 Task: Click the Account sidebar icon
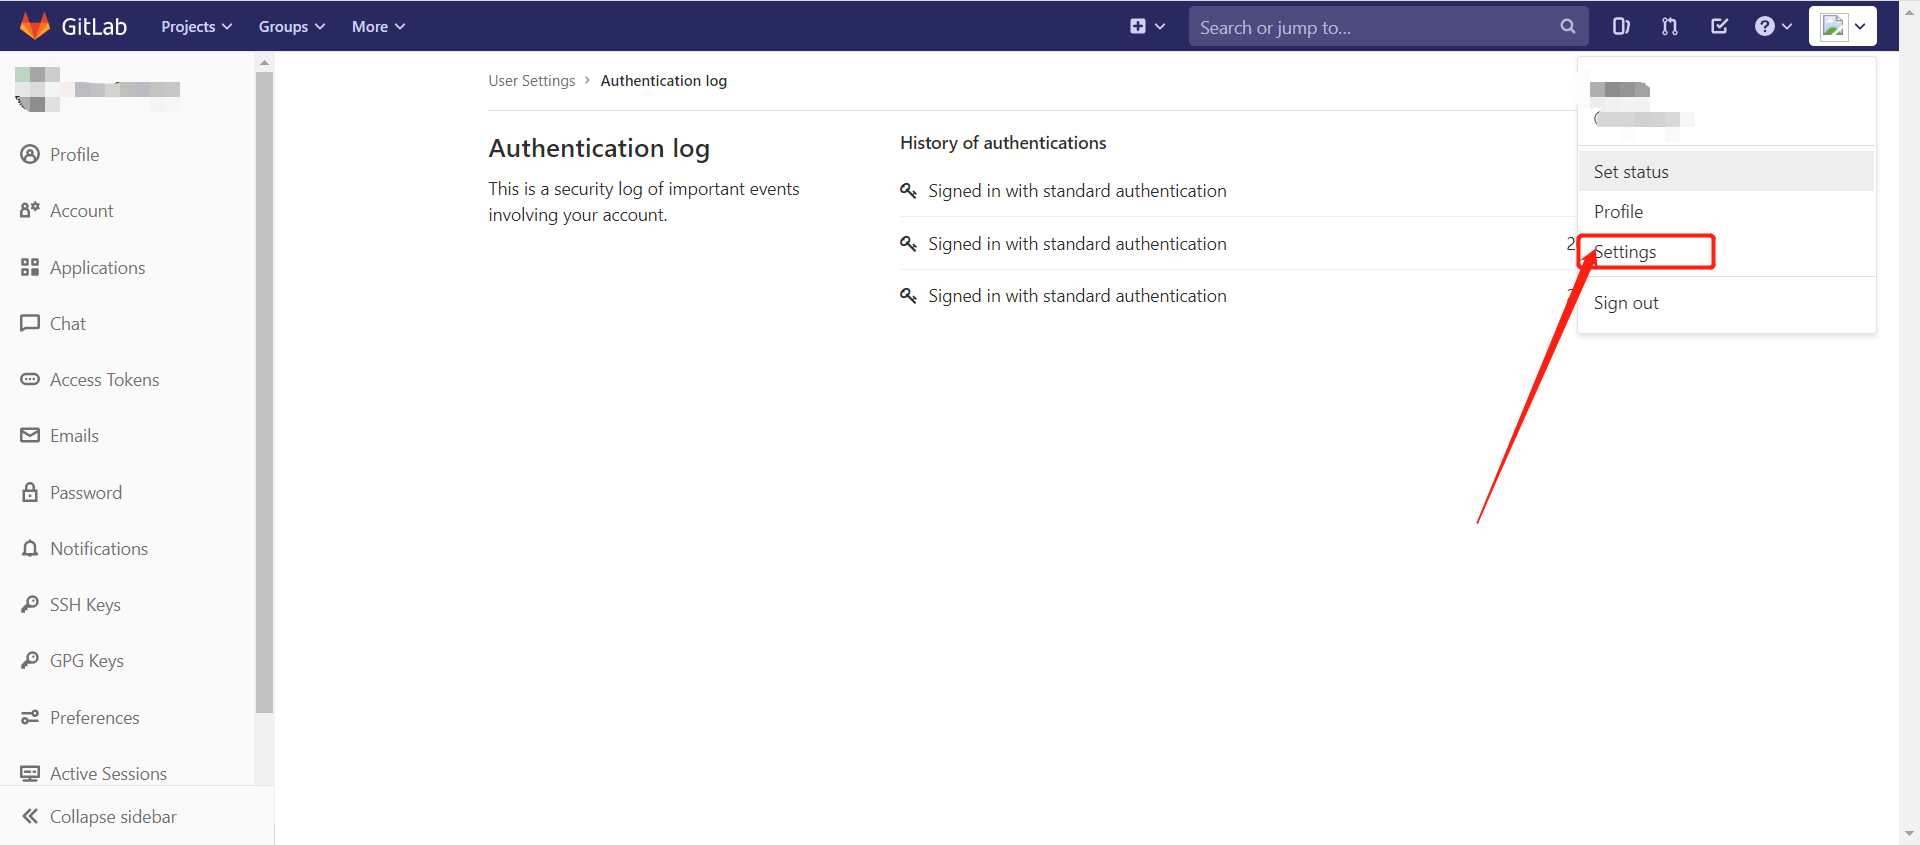coord(30,210)
